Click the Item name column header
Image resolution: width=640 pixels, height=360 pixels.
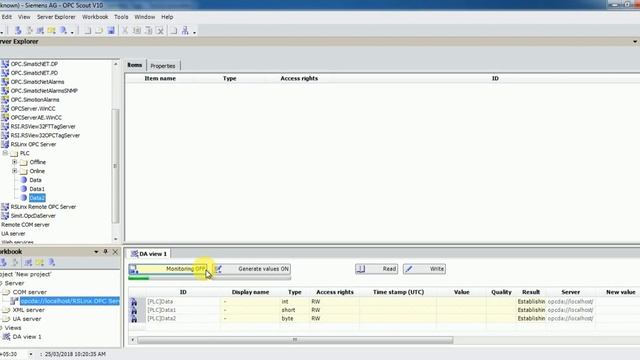(x=160, y=78)
